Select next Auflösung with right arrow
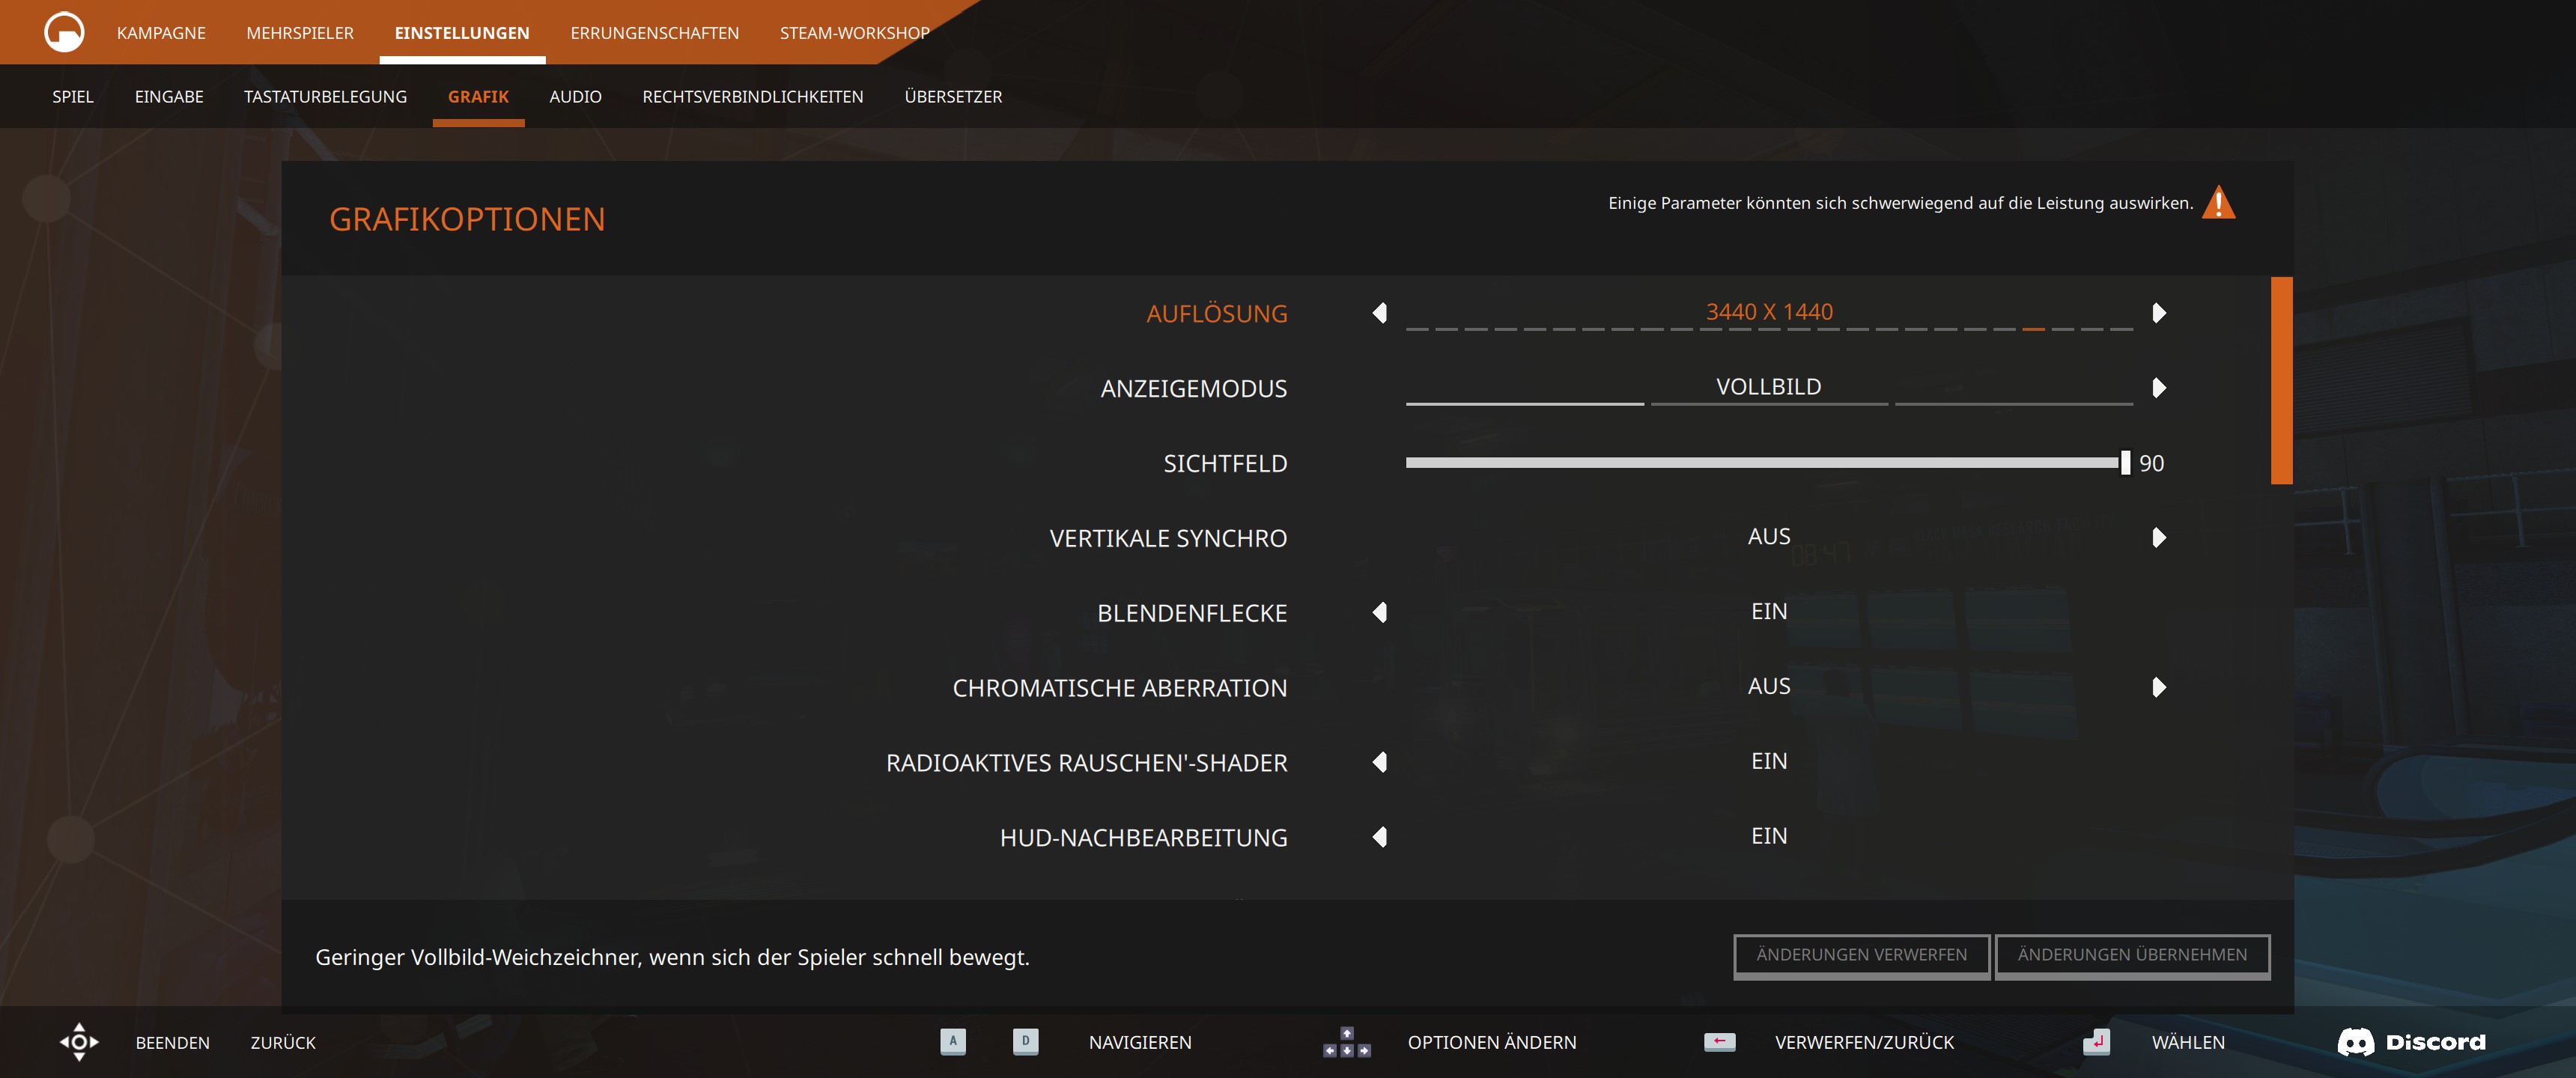 pyautogui.click(x=2158, y=313)
